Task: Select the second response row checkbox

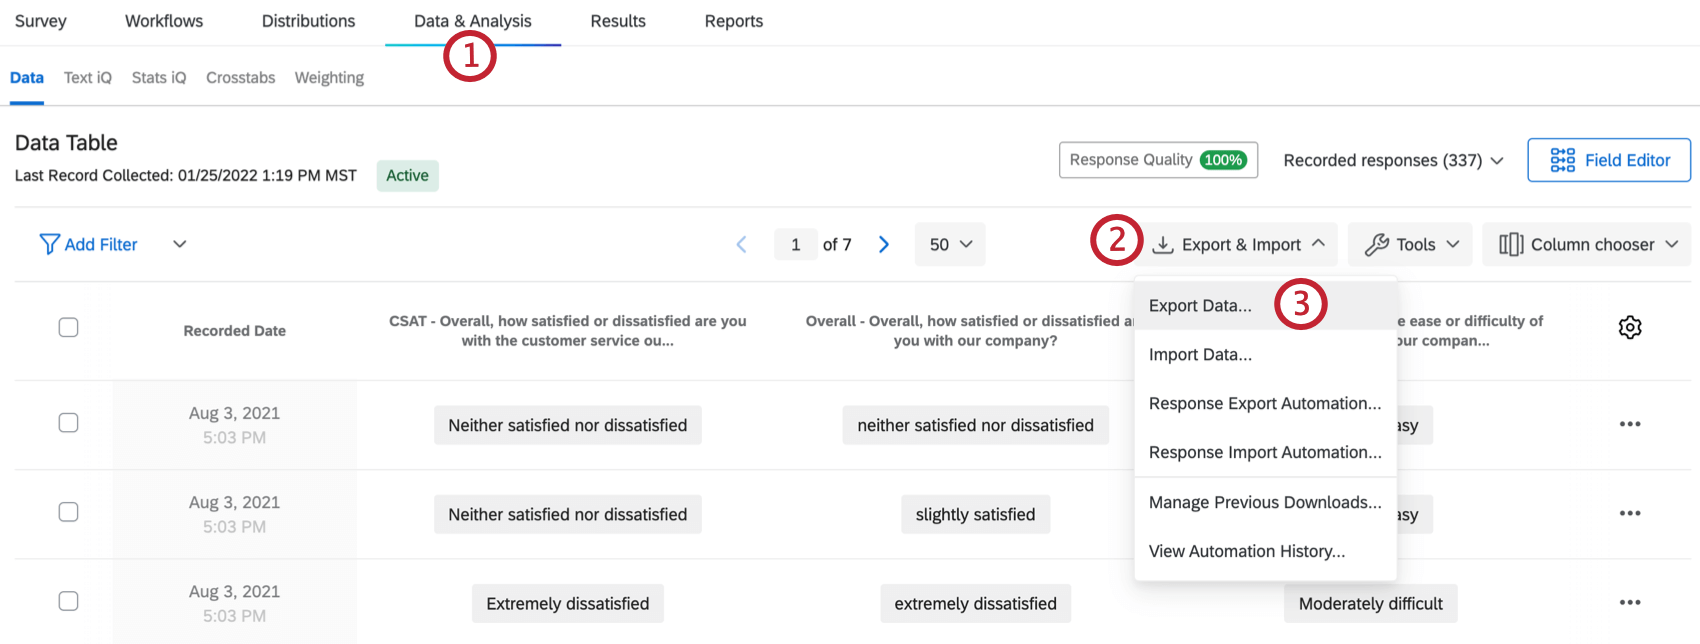Action: (x=68, y=512)
